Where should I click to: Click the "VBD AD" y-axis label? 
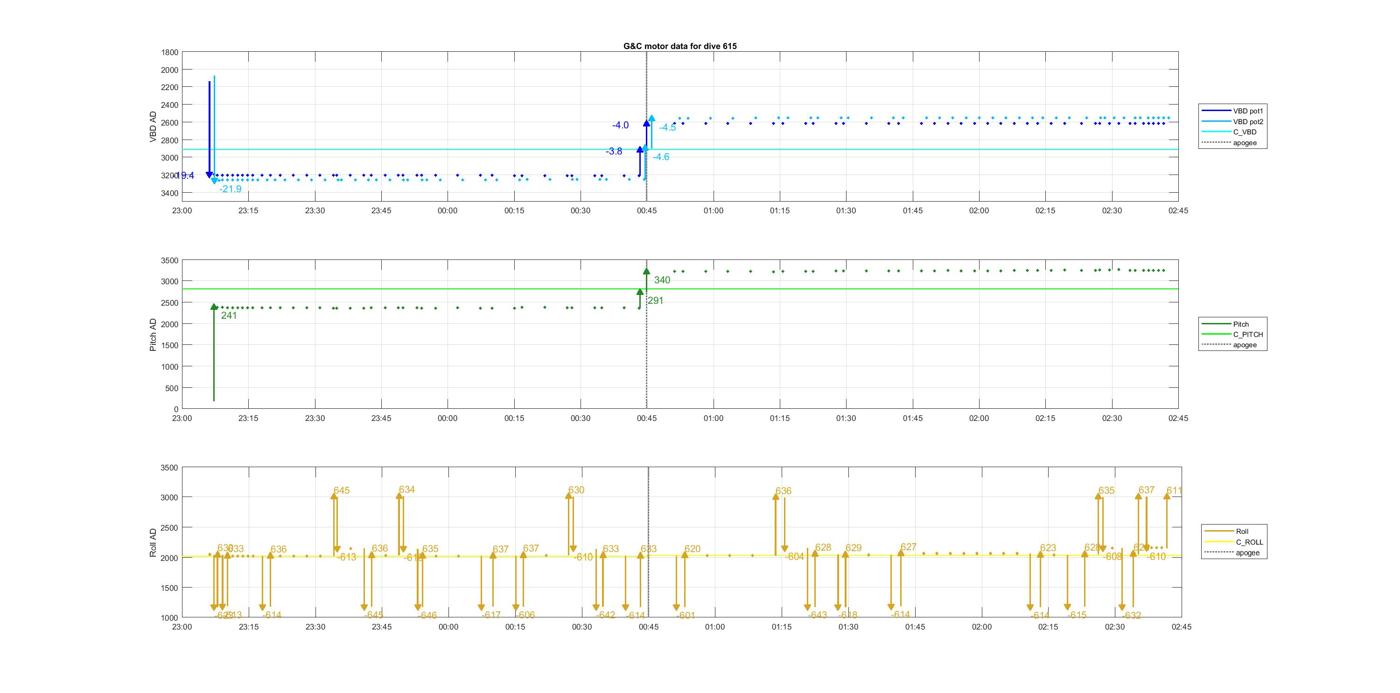pyautogui.click(x=154, y=126)
